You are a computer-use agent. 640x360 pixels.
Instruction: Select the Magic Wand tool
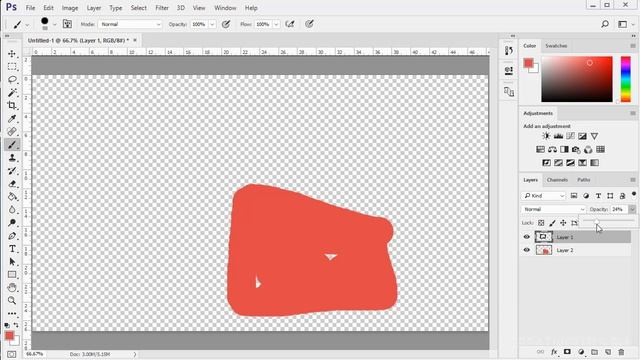coord(12,93)
